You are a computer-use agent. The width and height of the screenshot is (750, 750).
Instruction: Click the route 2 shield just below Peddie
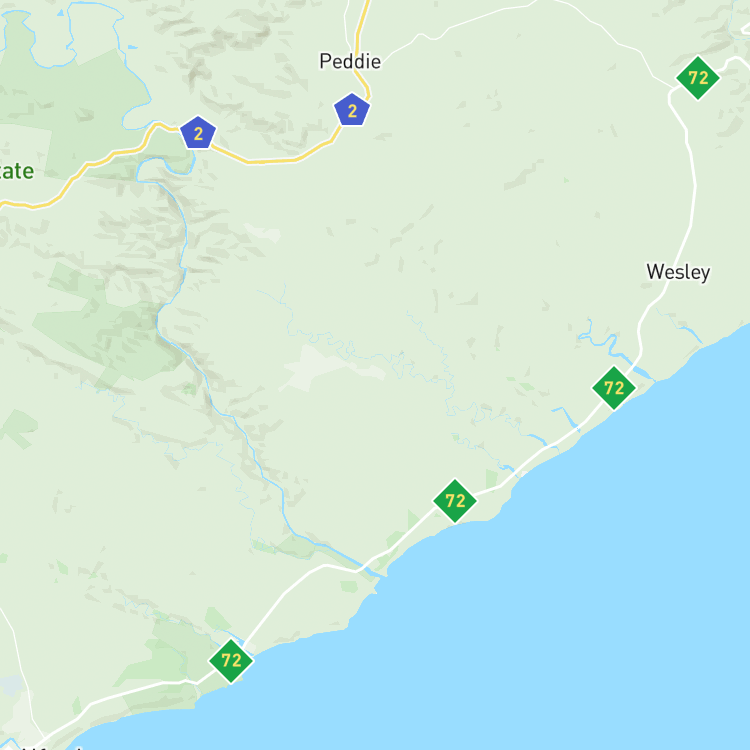click(x=352, y=110)
